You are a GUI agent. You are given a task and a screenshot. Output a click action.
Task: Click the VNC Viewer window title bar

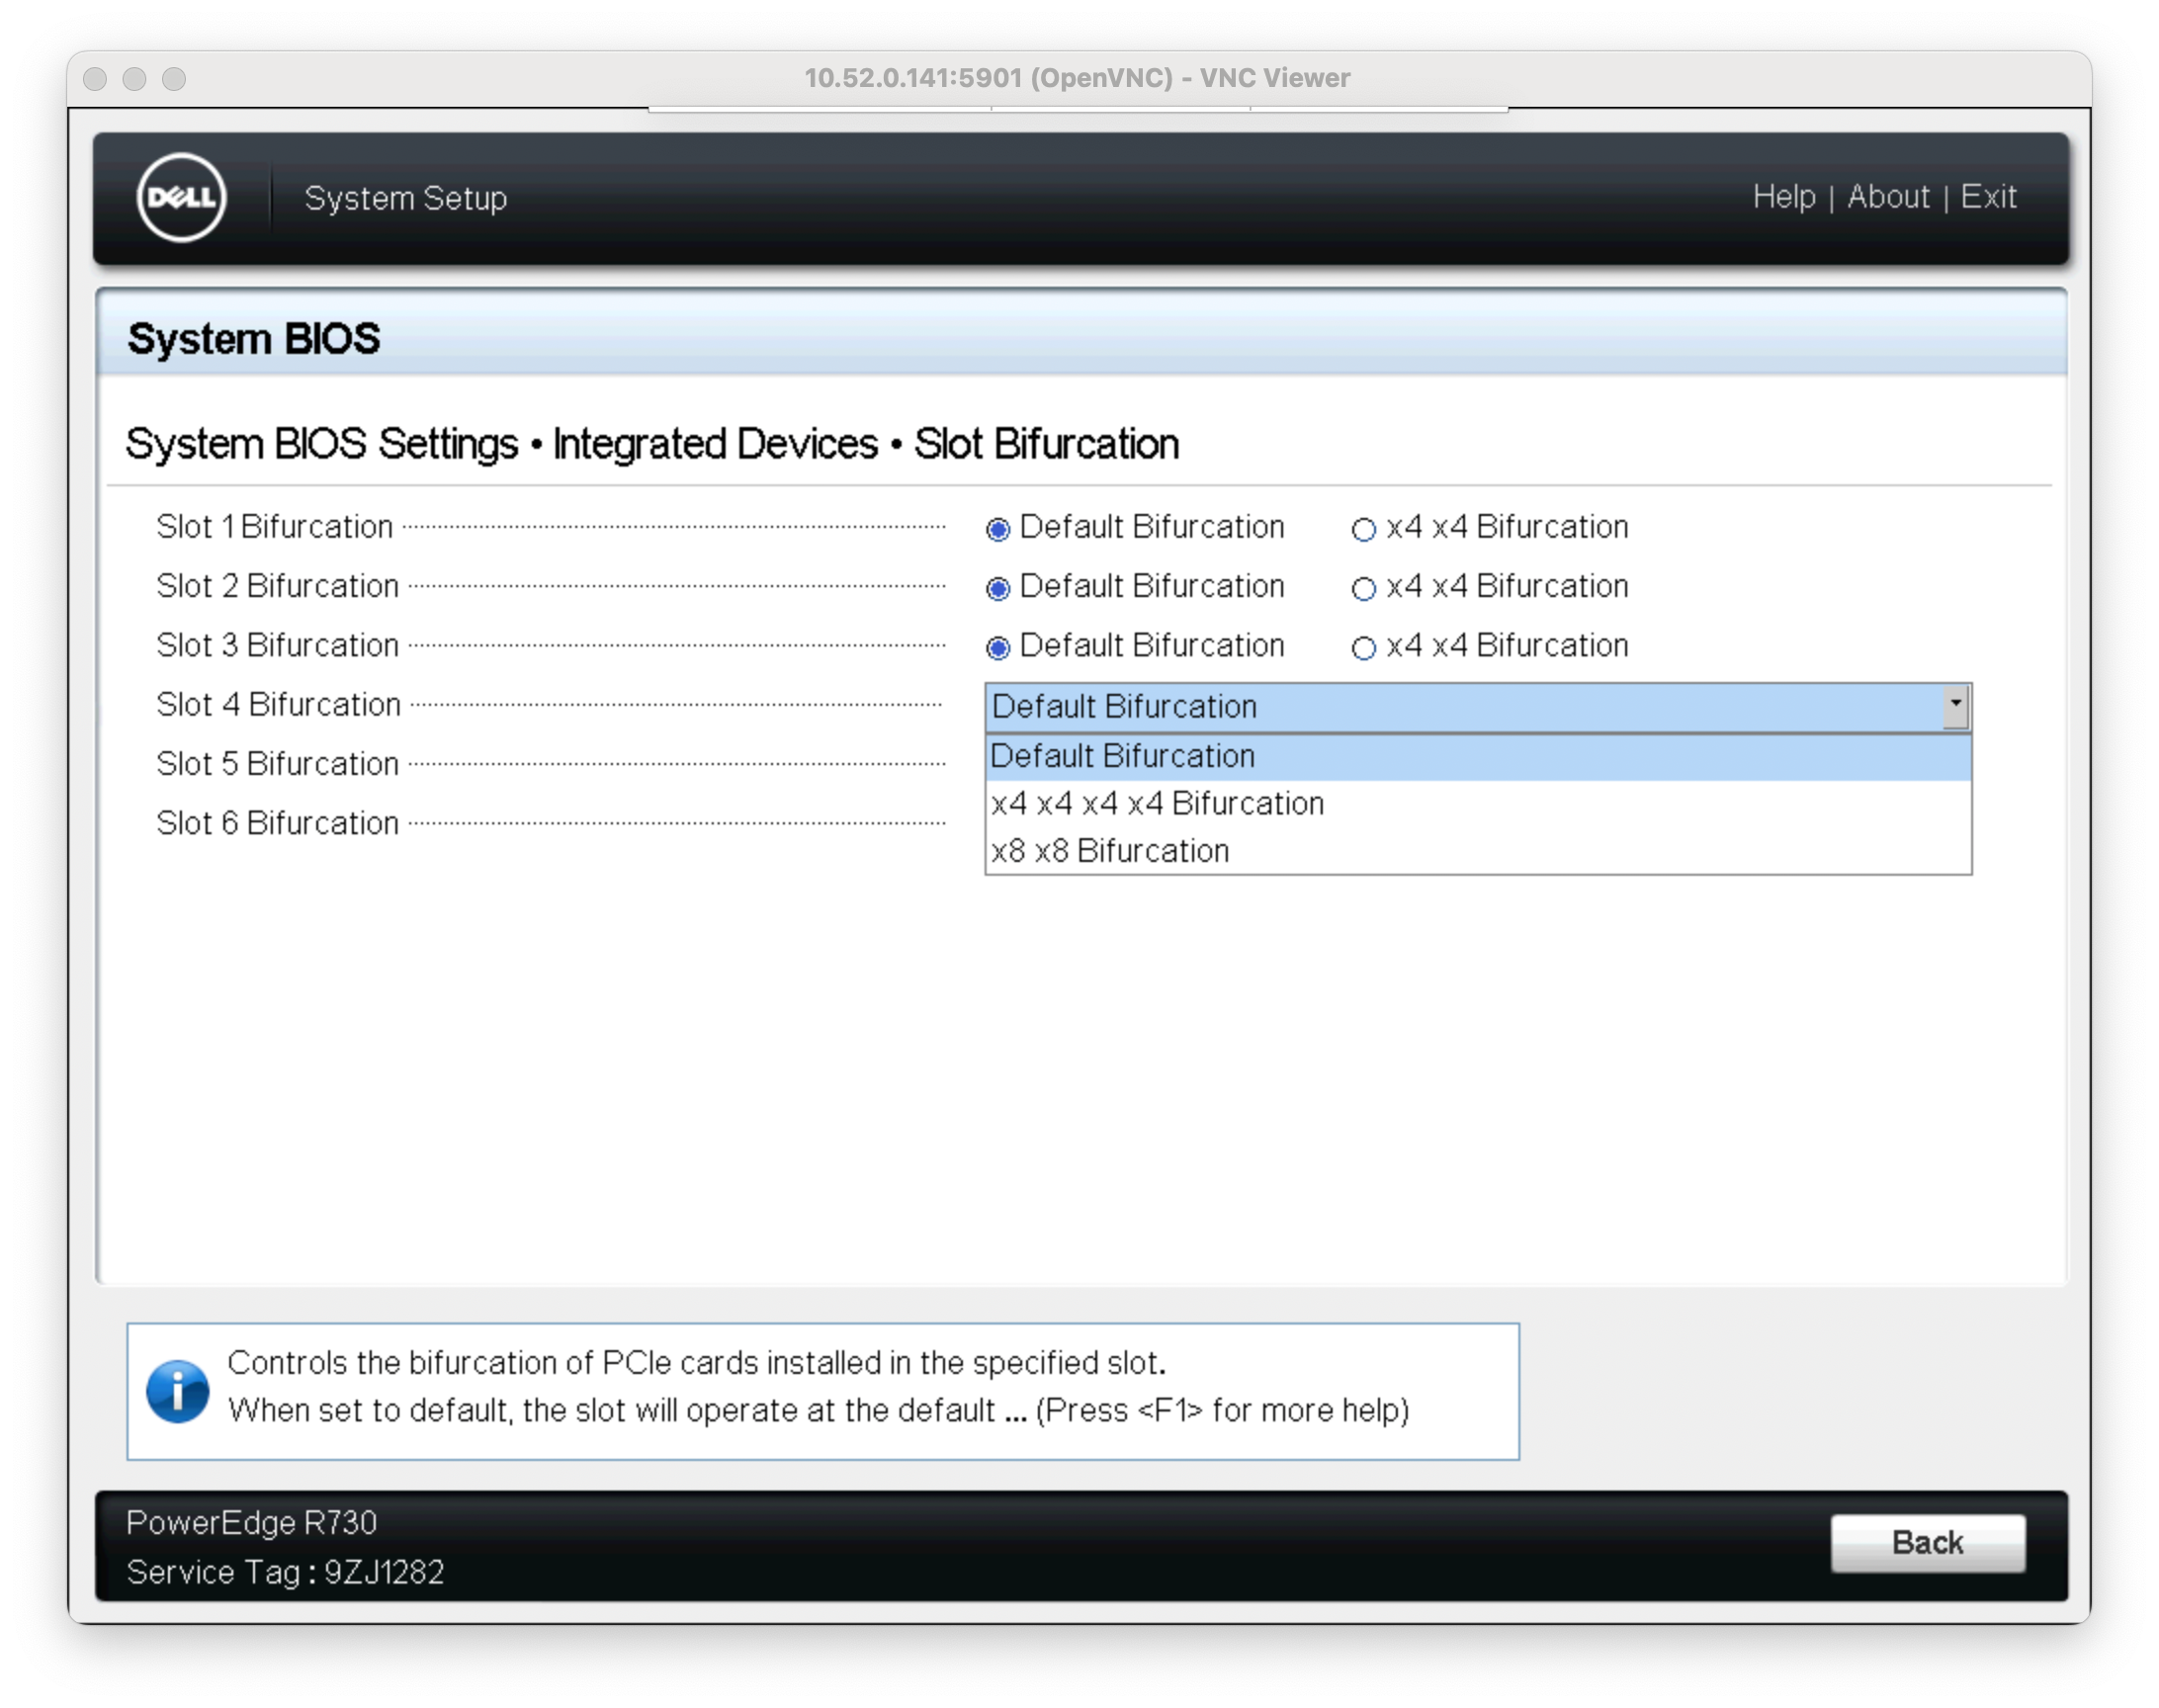click(x=1077, y=78)
